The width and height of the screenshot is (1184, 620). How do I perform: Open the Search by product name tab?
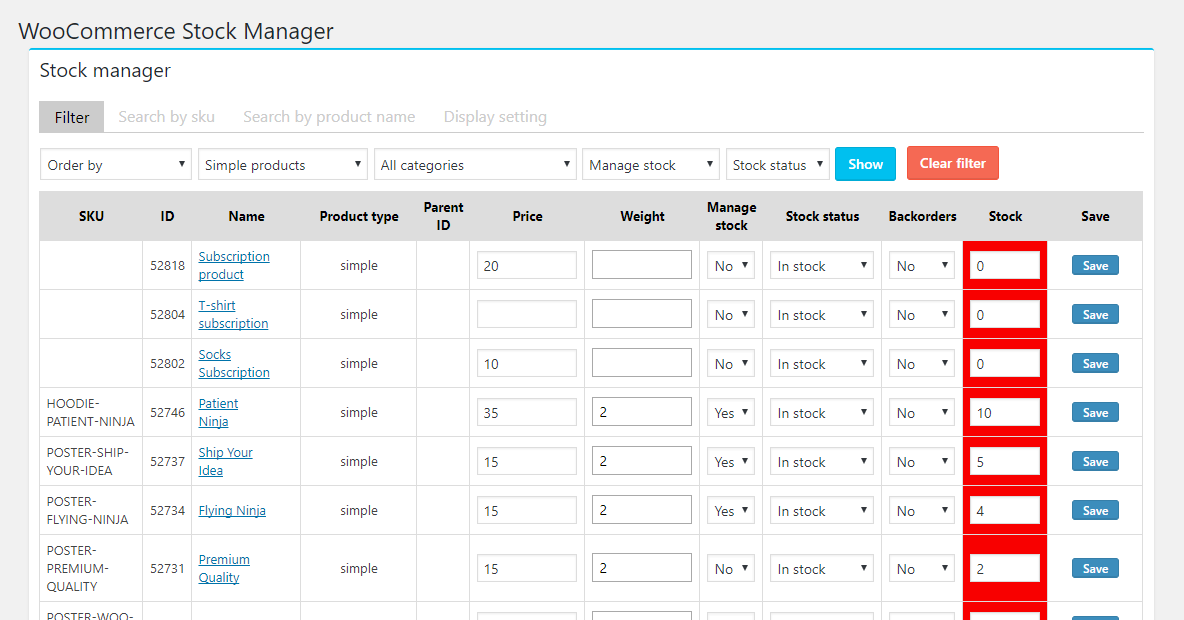329,117
